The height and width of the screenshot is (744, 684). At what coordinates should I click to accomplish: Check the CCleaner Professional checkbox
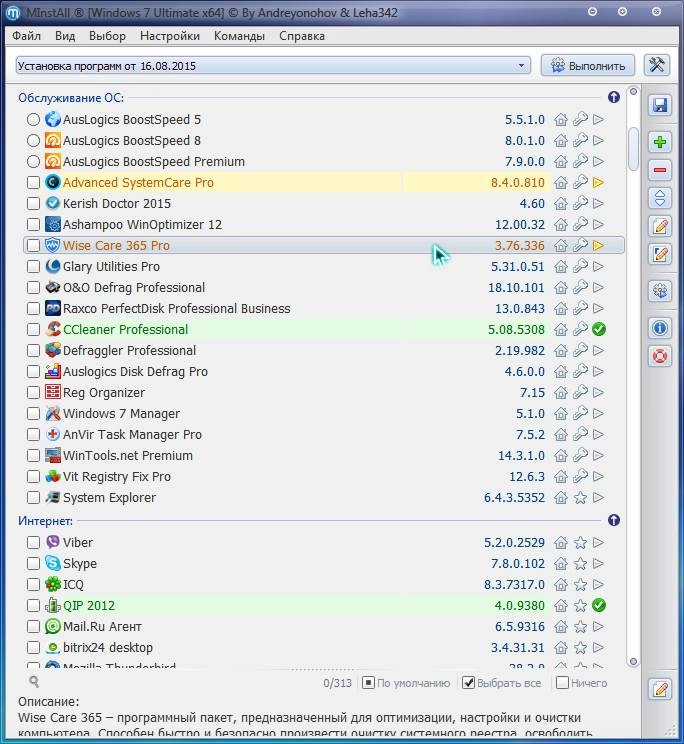click(x=33, y=329)
